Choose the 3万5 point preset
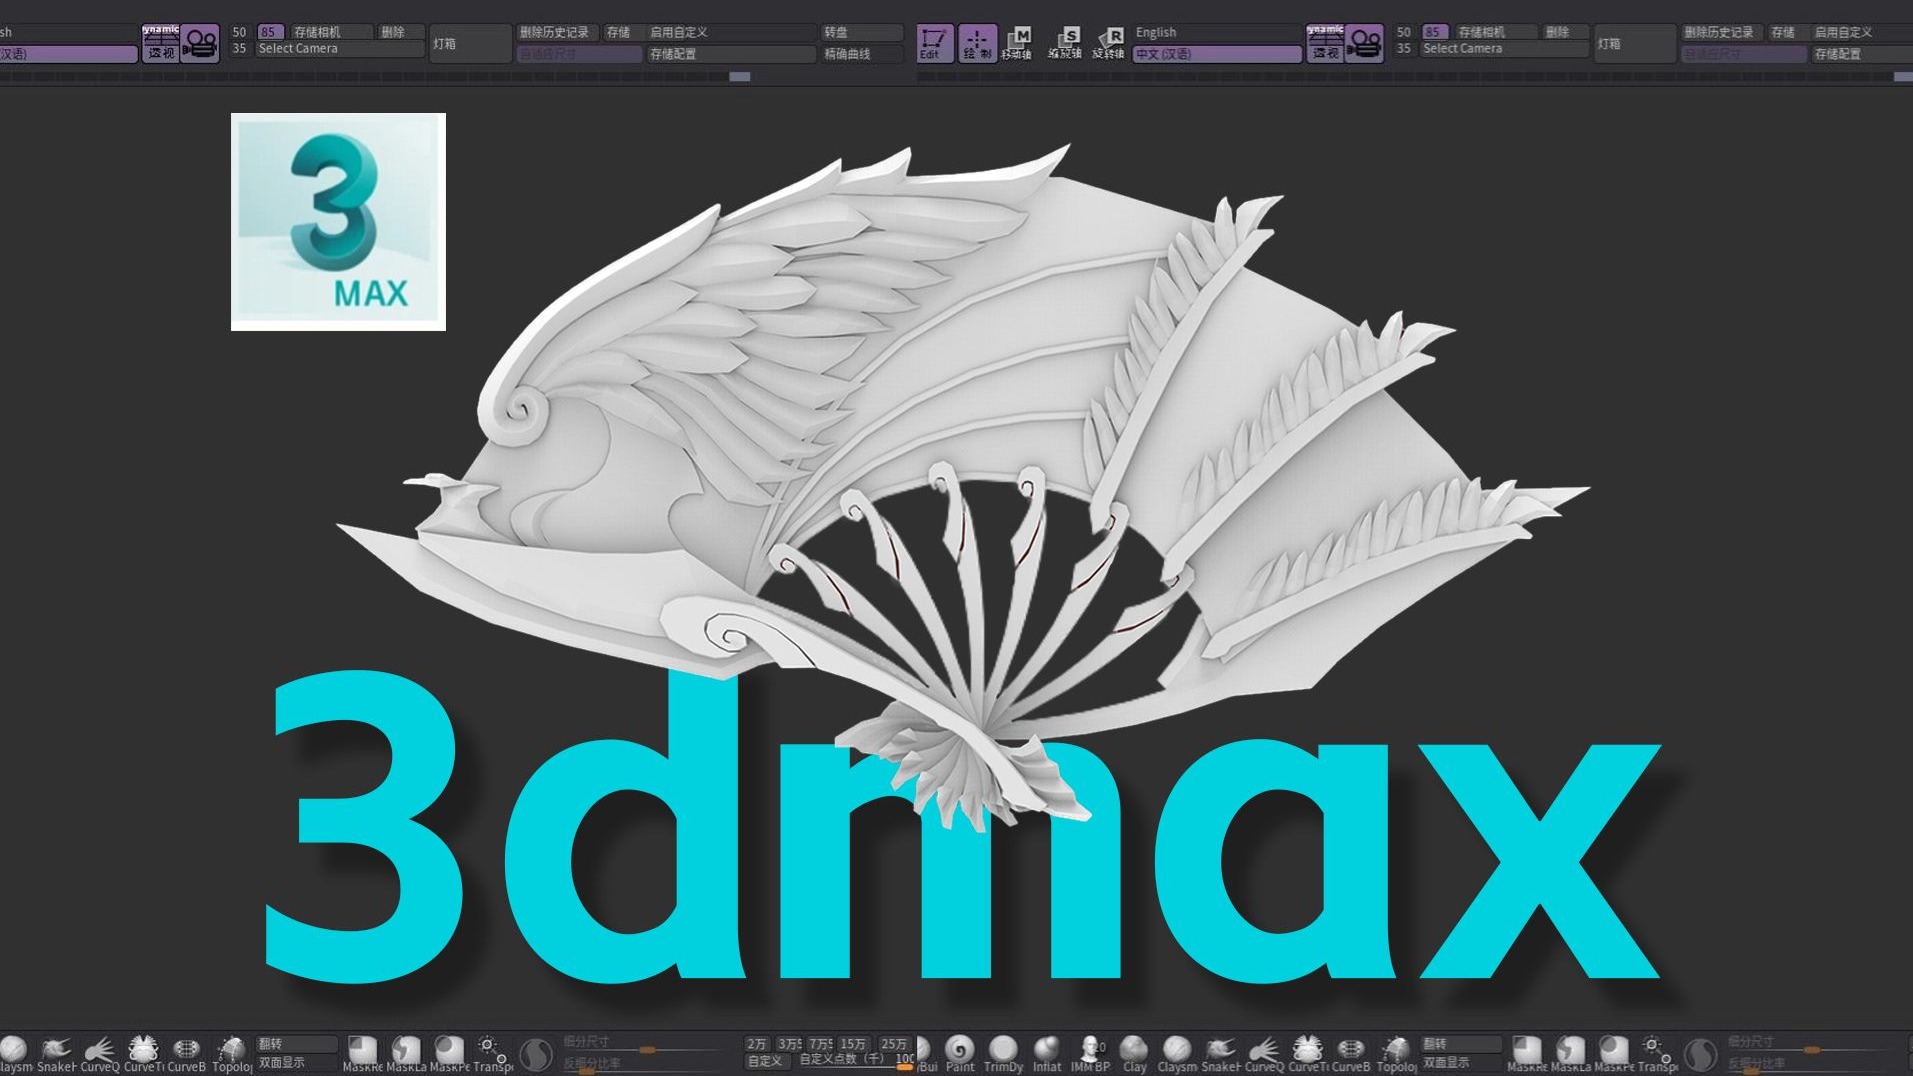This screenshot has width=1913, height=1076. (790, 1044)
